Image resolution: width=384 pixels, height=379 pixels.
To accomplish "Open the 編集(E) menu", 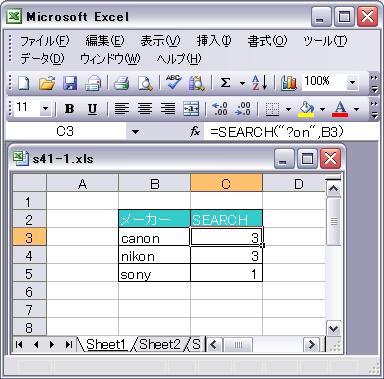I will point(105,41).
